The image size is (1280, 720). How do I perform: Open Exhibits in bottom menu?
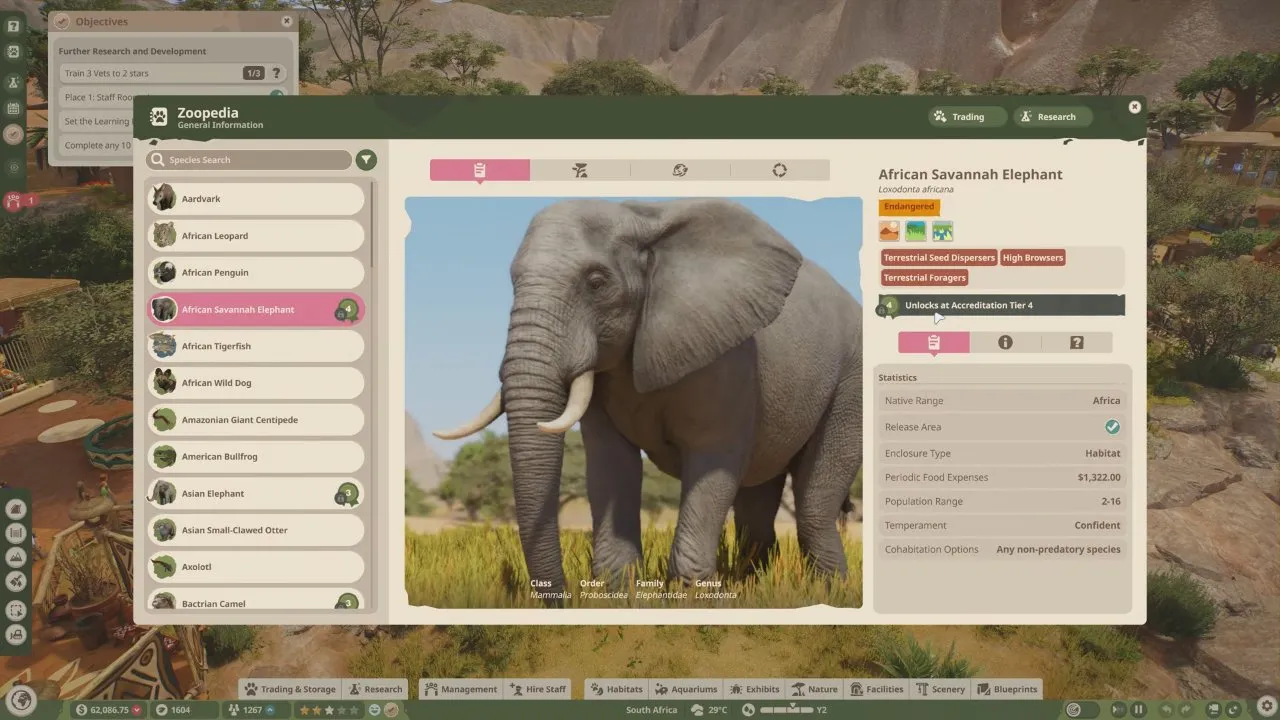pos(754,689)
